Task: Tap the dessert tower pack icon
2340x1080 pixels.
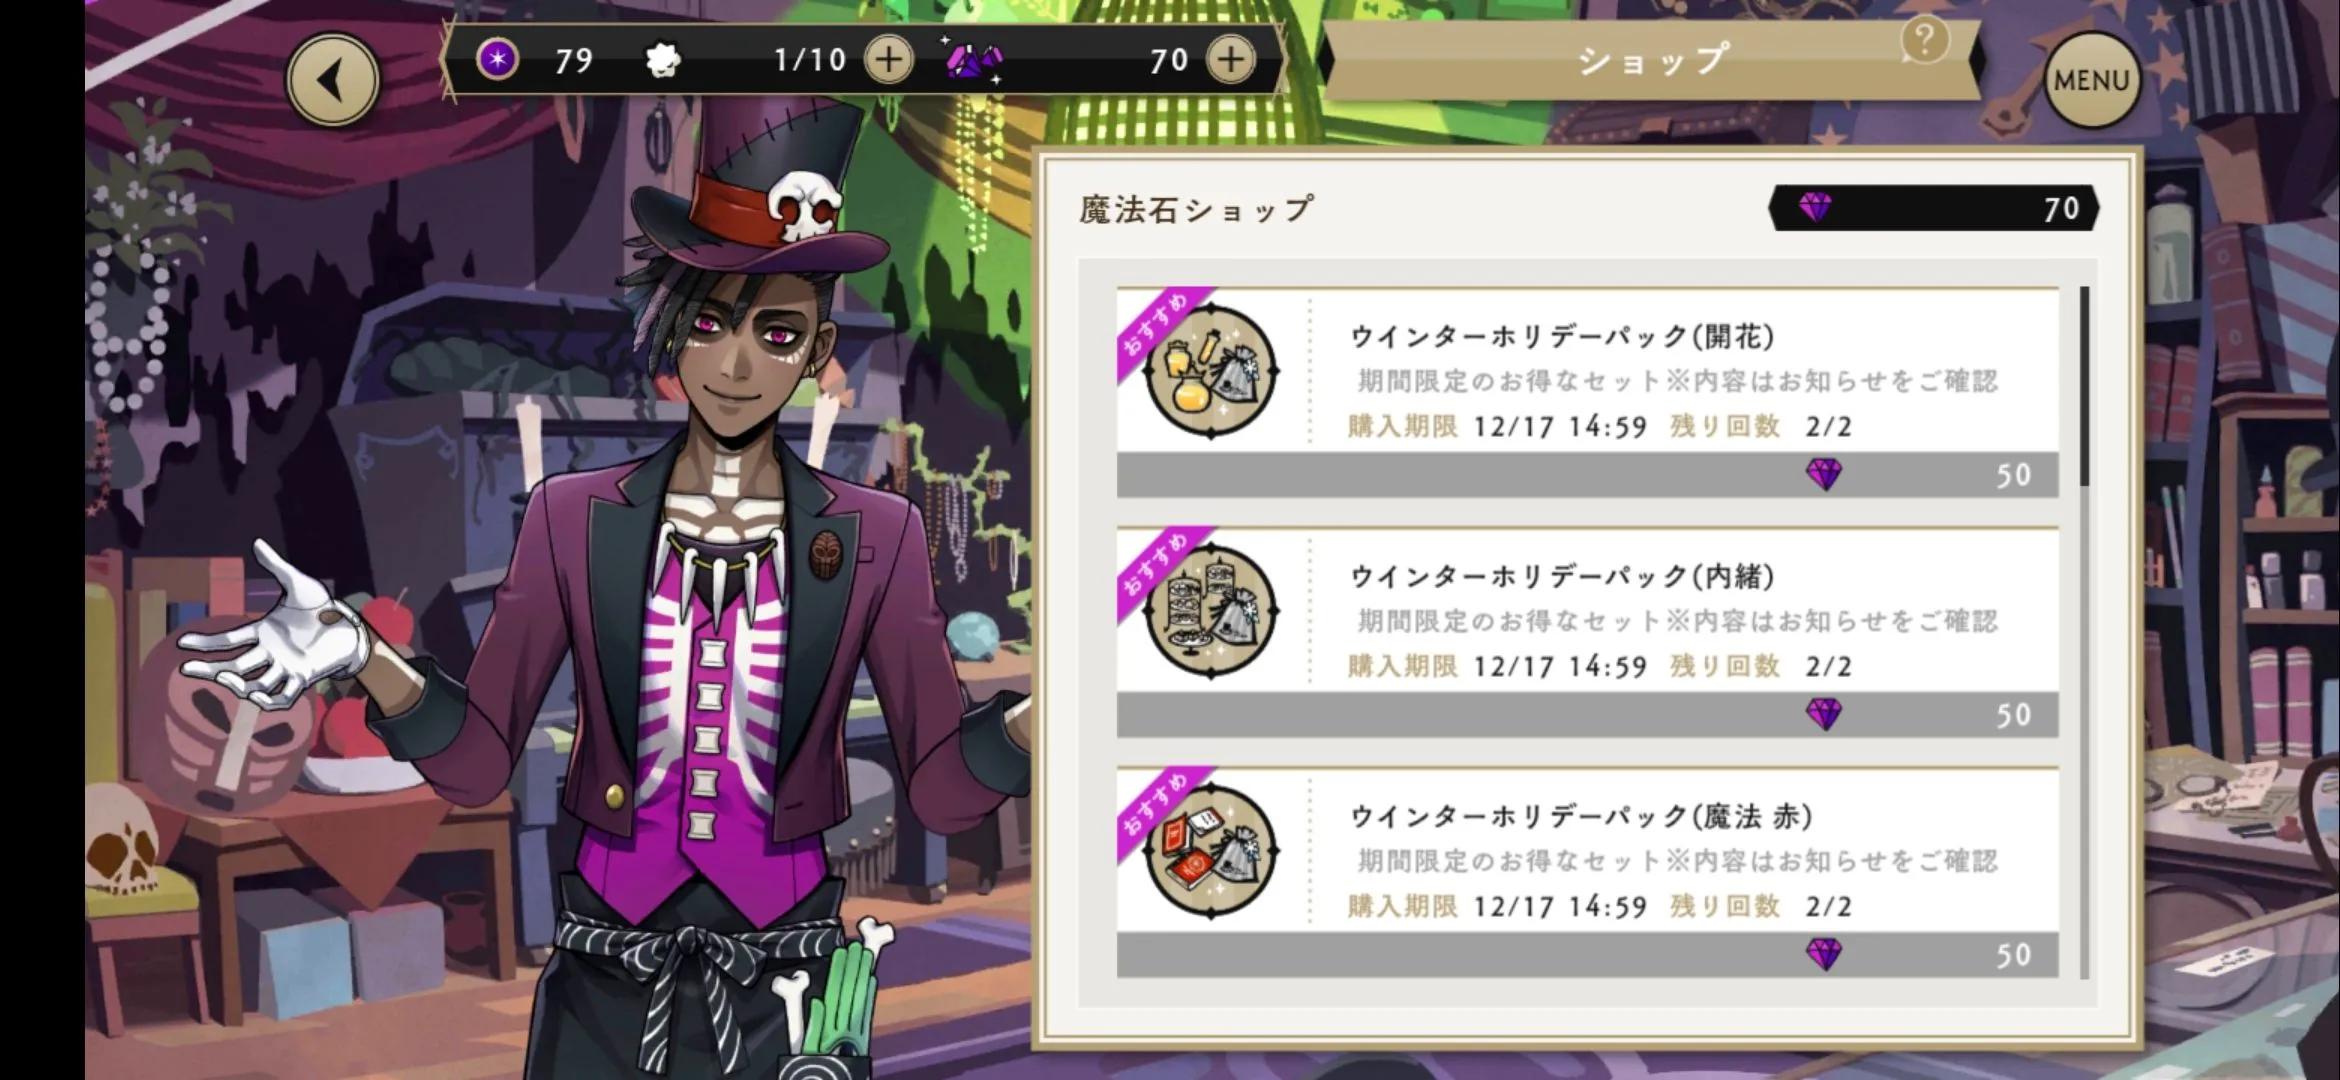Action: (x=1211, y=611)
